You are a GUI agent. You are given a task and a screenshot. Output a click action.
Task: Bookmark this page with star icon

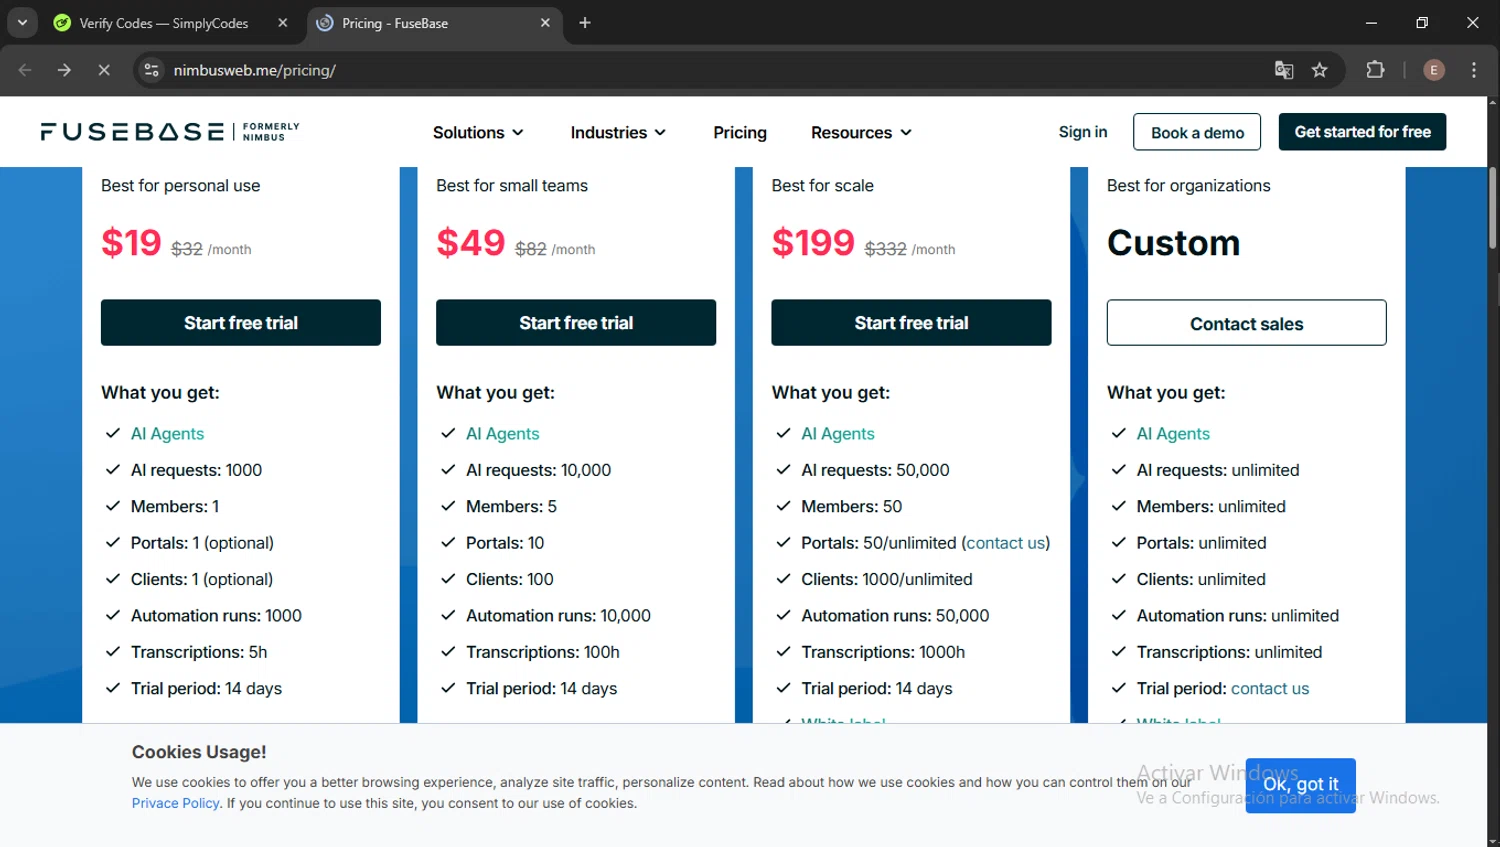(1320, 70)
